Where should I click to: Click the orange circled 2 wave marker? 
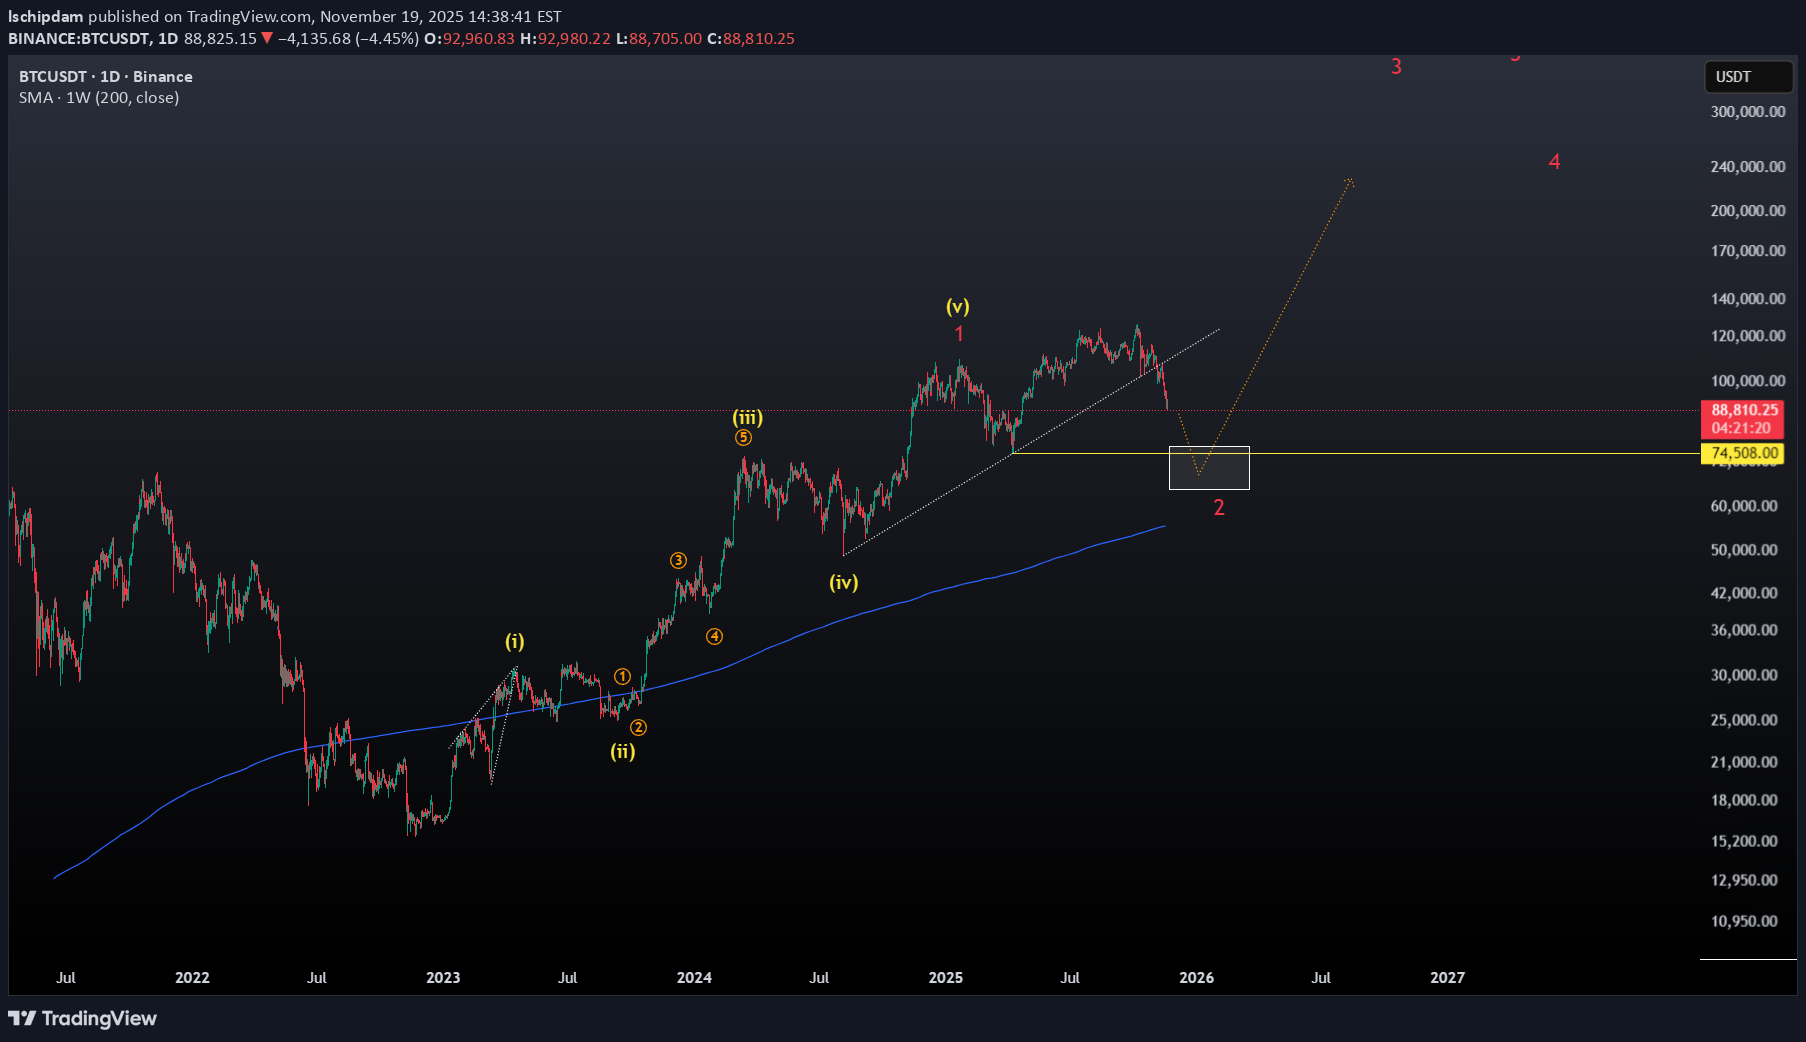point(638,728)
